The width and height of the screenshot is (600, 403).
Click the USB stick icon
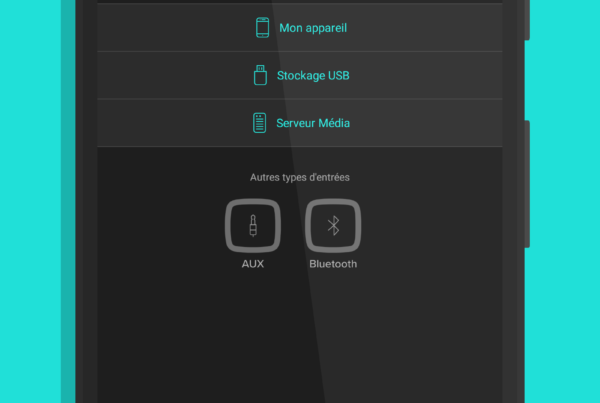tap(260, 75)
